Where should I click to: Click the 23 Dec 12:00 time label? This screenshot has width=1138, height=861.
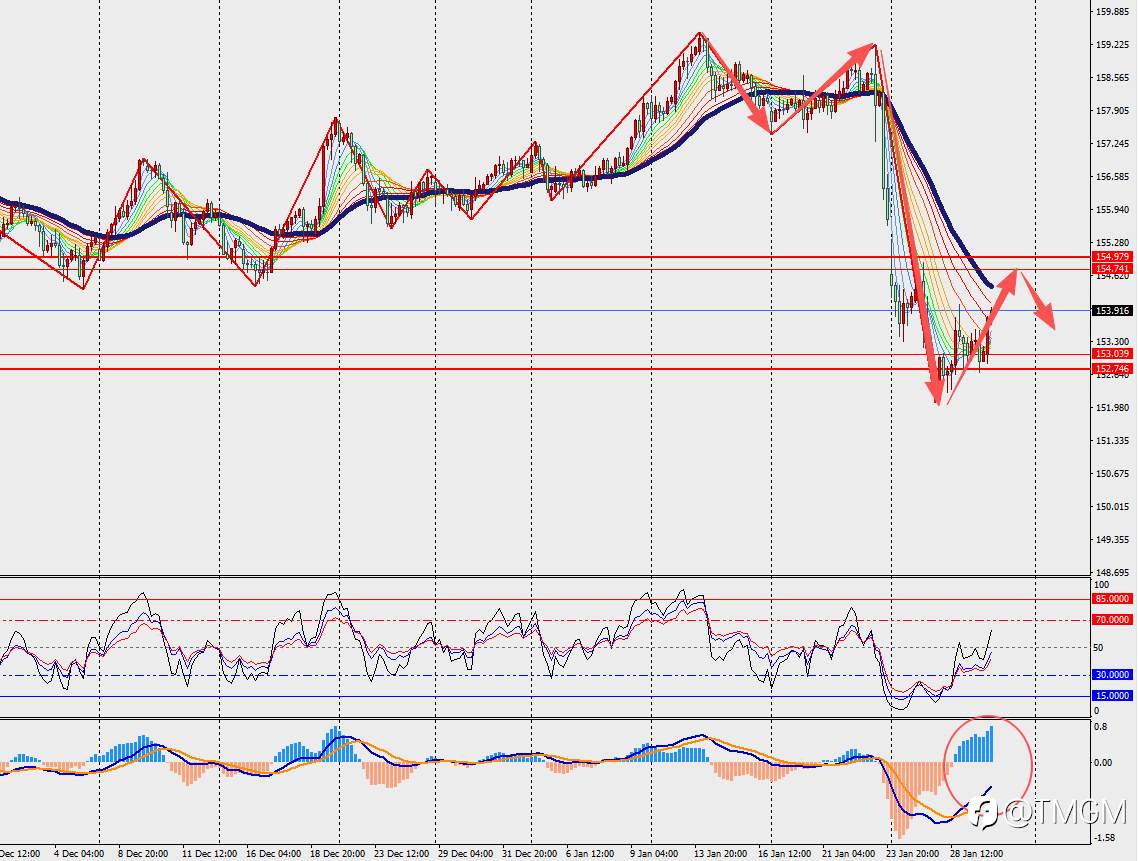(x=401, y=854)
